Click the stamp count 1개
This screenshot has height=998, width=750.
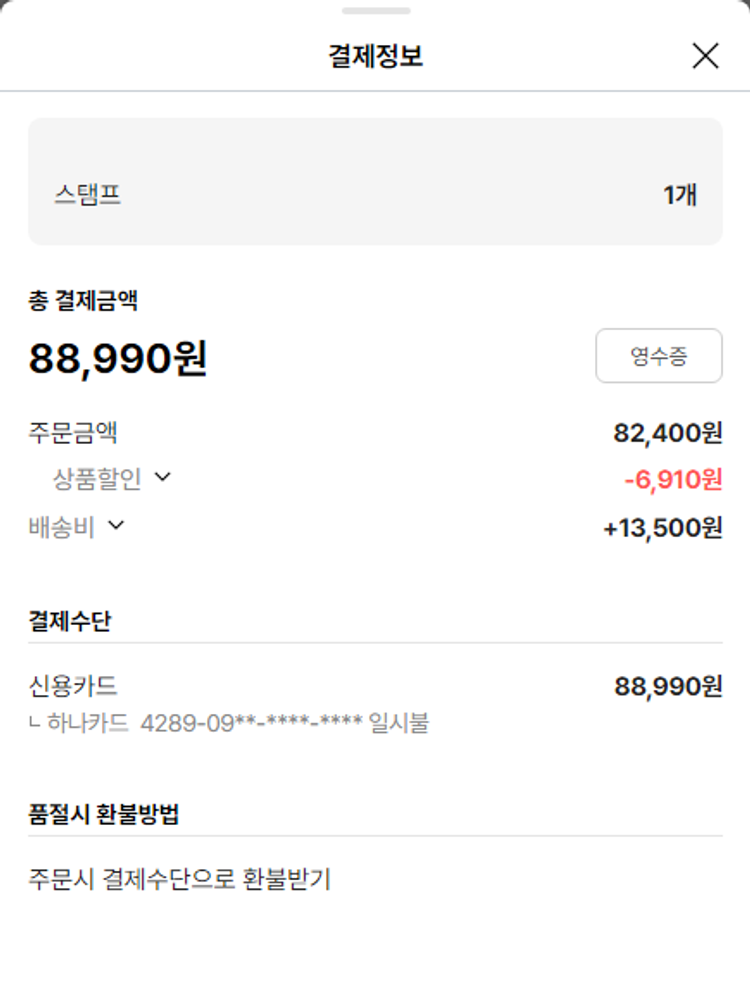click(x=680, y=194)
